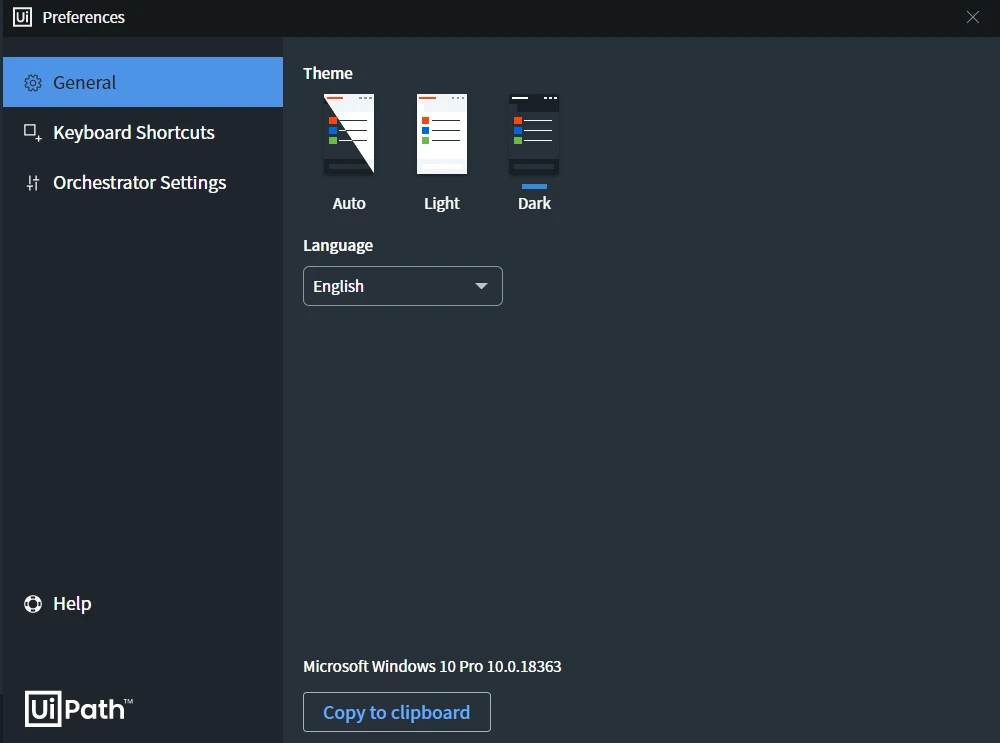Viewport: 1000px width, 743px height.
Task: Click the UiPath logo at bottom left
Action: click(78, 709)
